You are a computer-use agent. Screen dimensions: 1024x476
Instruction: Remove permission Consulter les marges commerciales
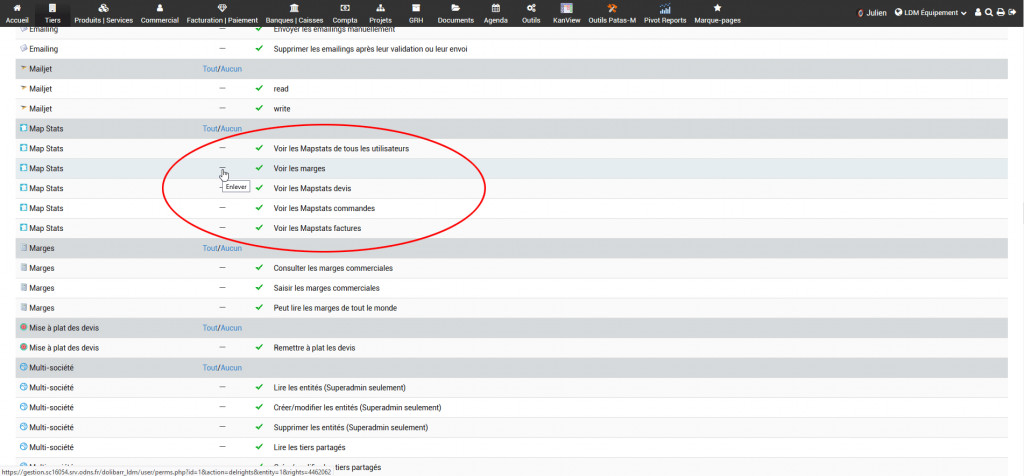coord(223,268)
